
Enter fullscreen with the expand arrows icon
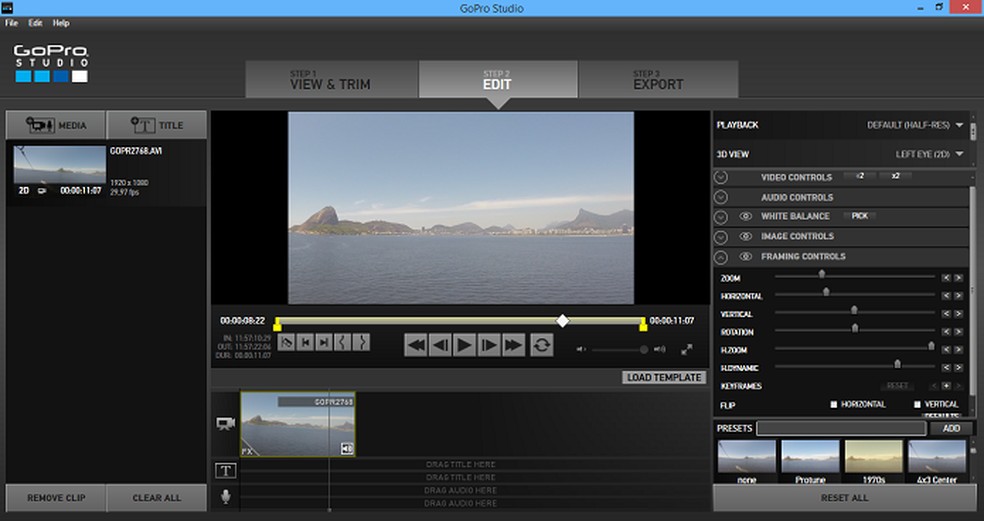click(x=687, y=349)
